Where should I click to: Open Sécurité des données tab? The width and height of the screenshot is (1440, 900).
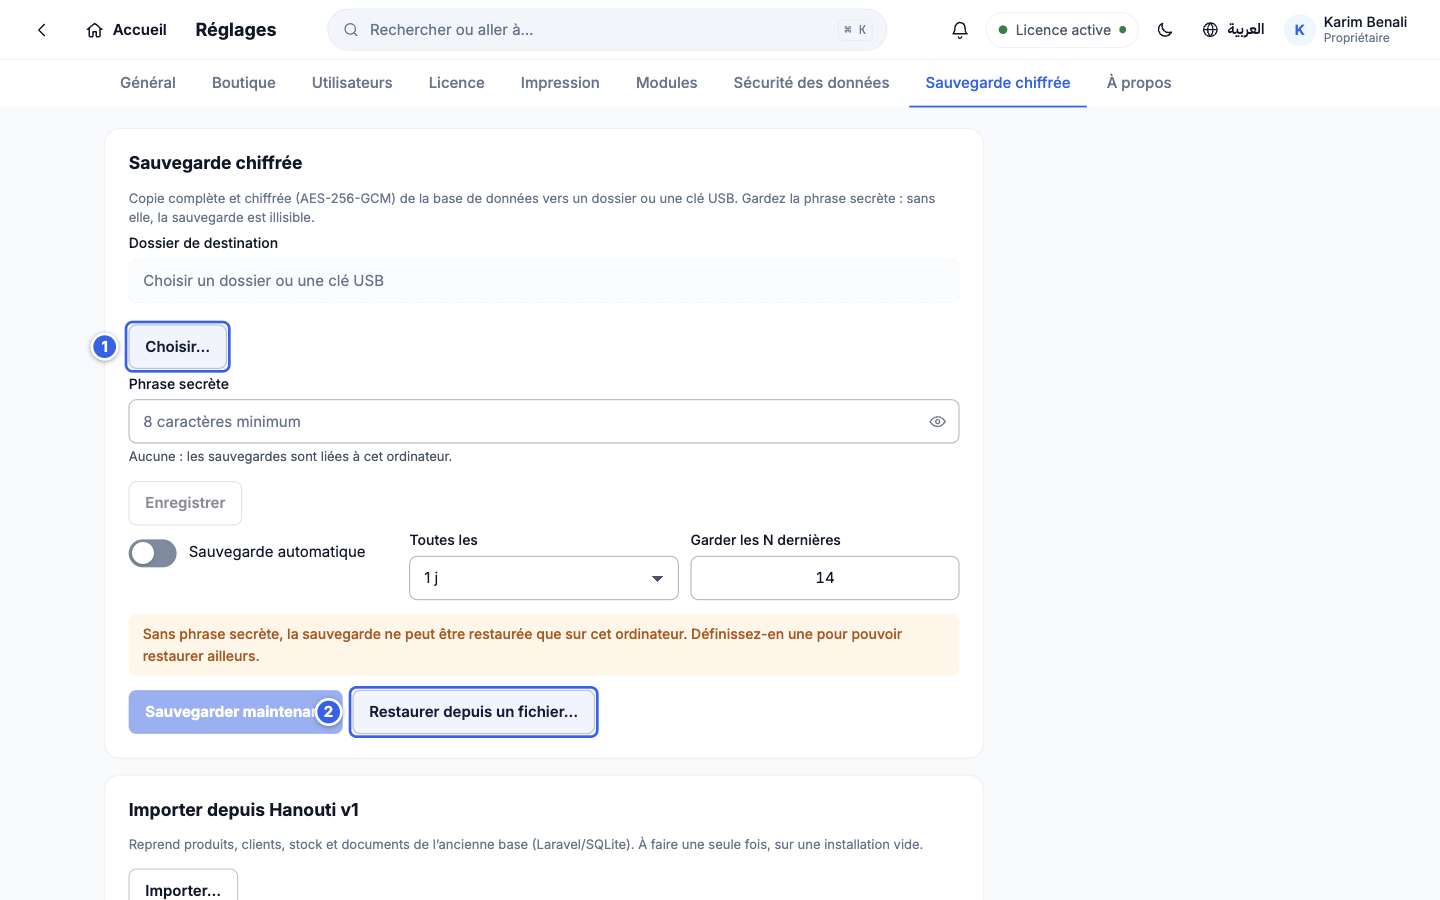pos(811,83)
